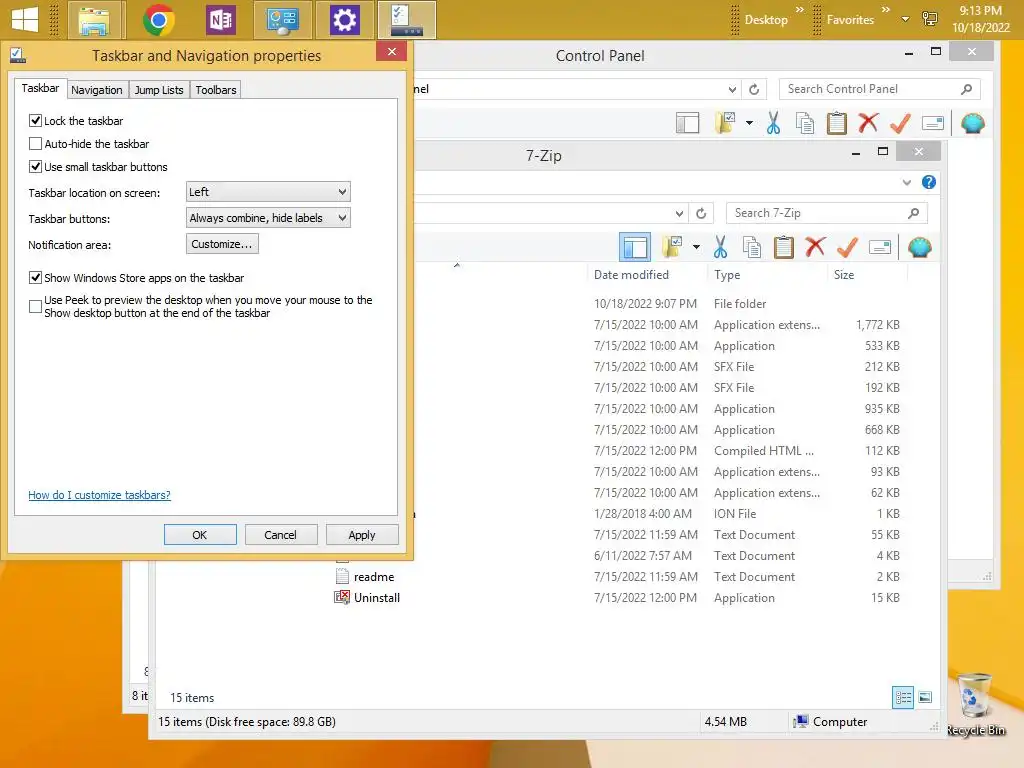Enable Use Peek to preview the desktop
Screen dimensions: 1024x768
click(35, 306)
